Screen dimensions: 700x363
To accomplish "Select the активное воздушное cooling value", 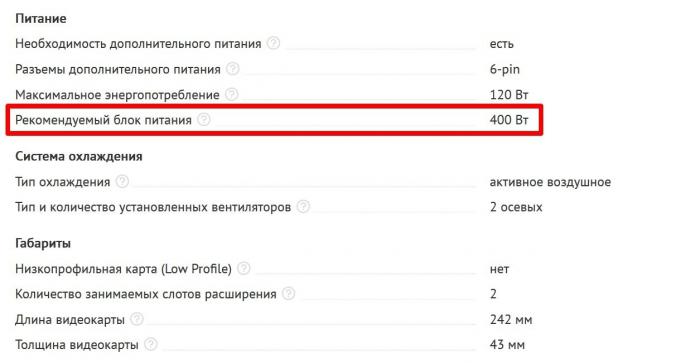I will coord(550,182).
